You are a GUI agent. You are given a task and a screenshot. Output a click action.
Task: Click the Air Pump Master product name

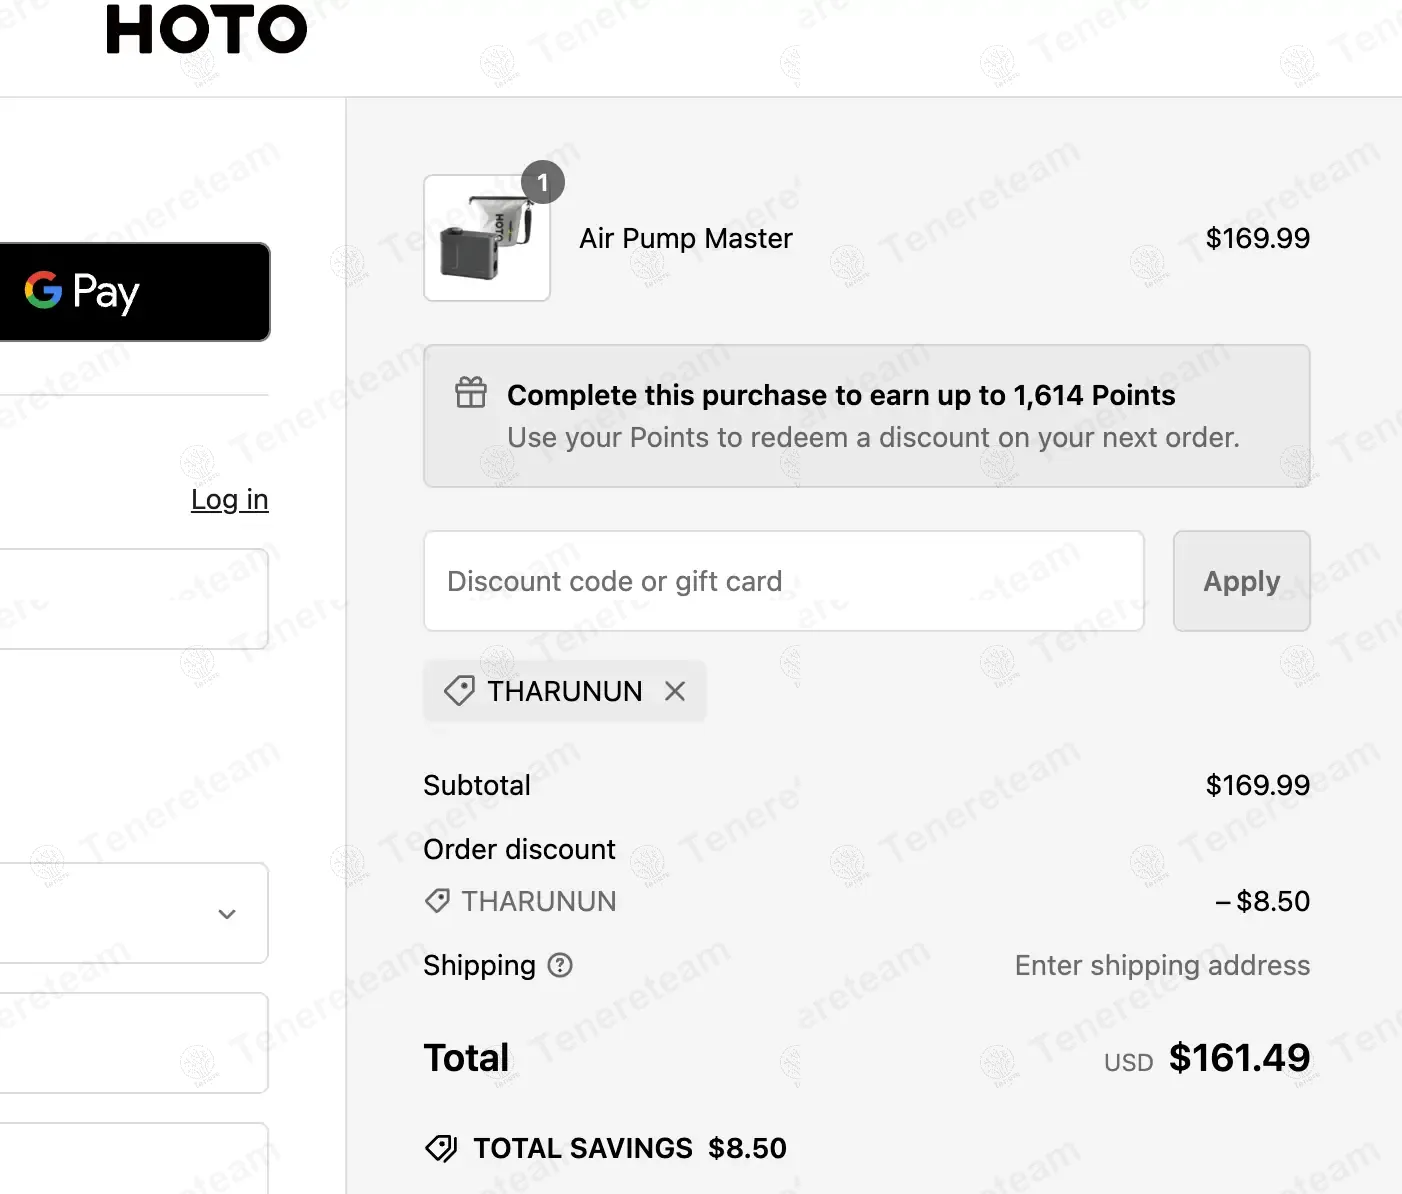coord(685,239)
